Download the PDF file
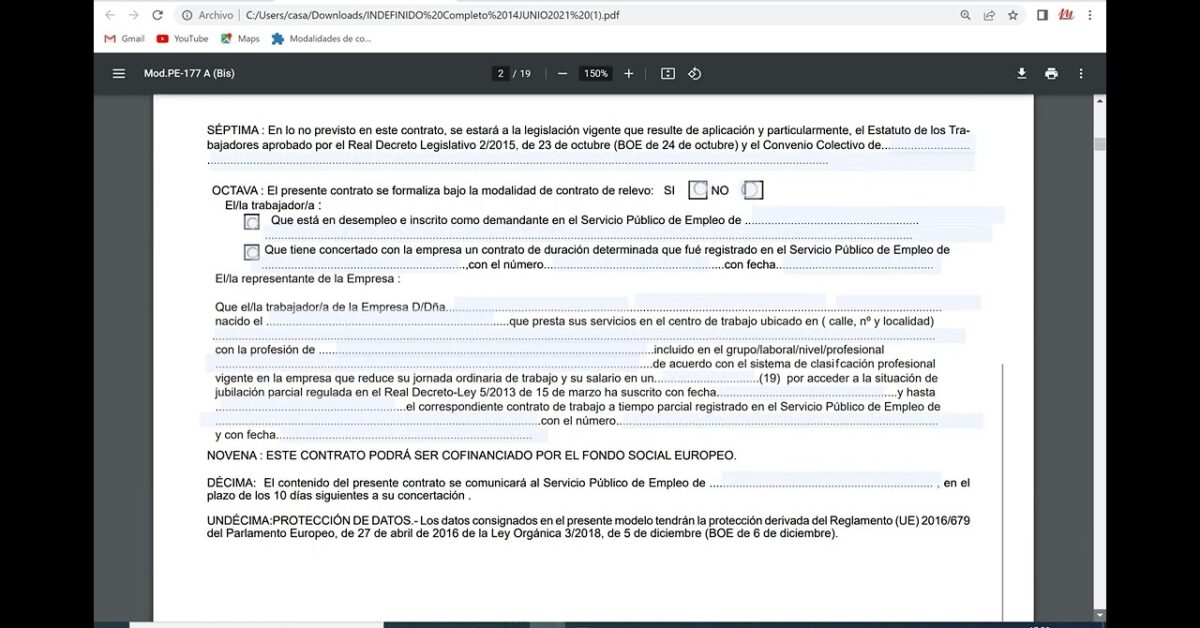This screenshot has width=1200, height=628. click(x=1021, y=73)
